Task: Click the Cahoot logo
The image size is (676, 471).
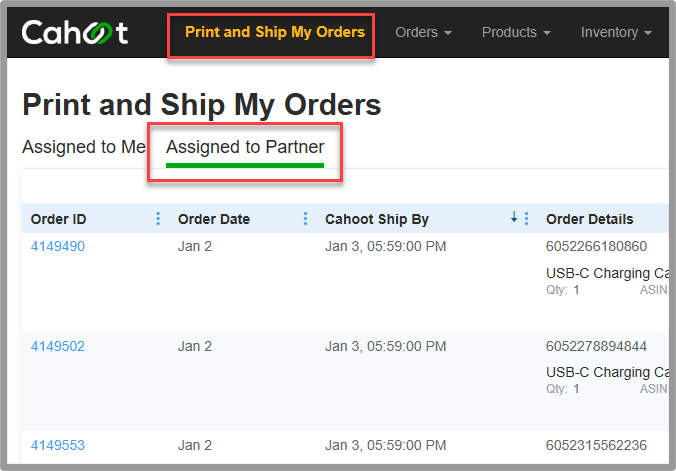Action: pos(75,32)
